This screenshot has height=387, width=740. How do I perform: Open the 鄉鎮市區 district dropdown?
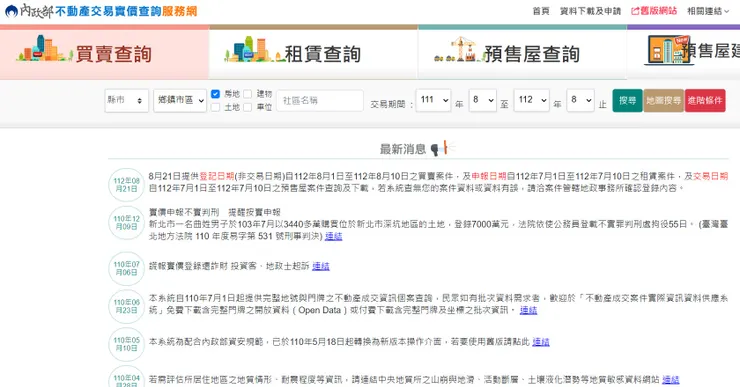tap(180, 100)
